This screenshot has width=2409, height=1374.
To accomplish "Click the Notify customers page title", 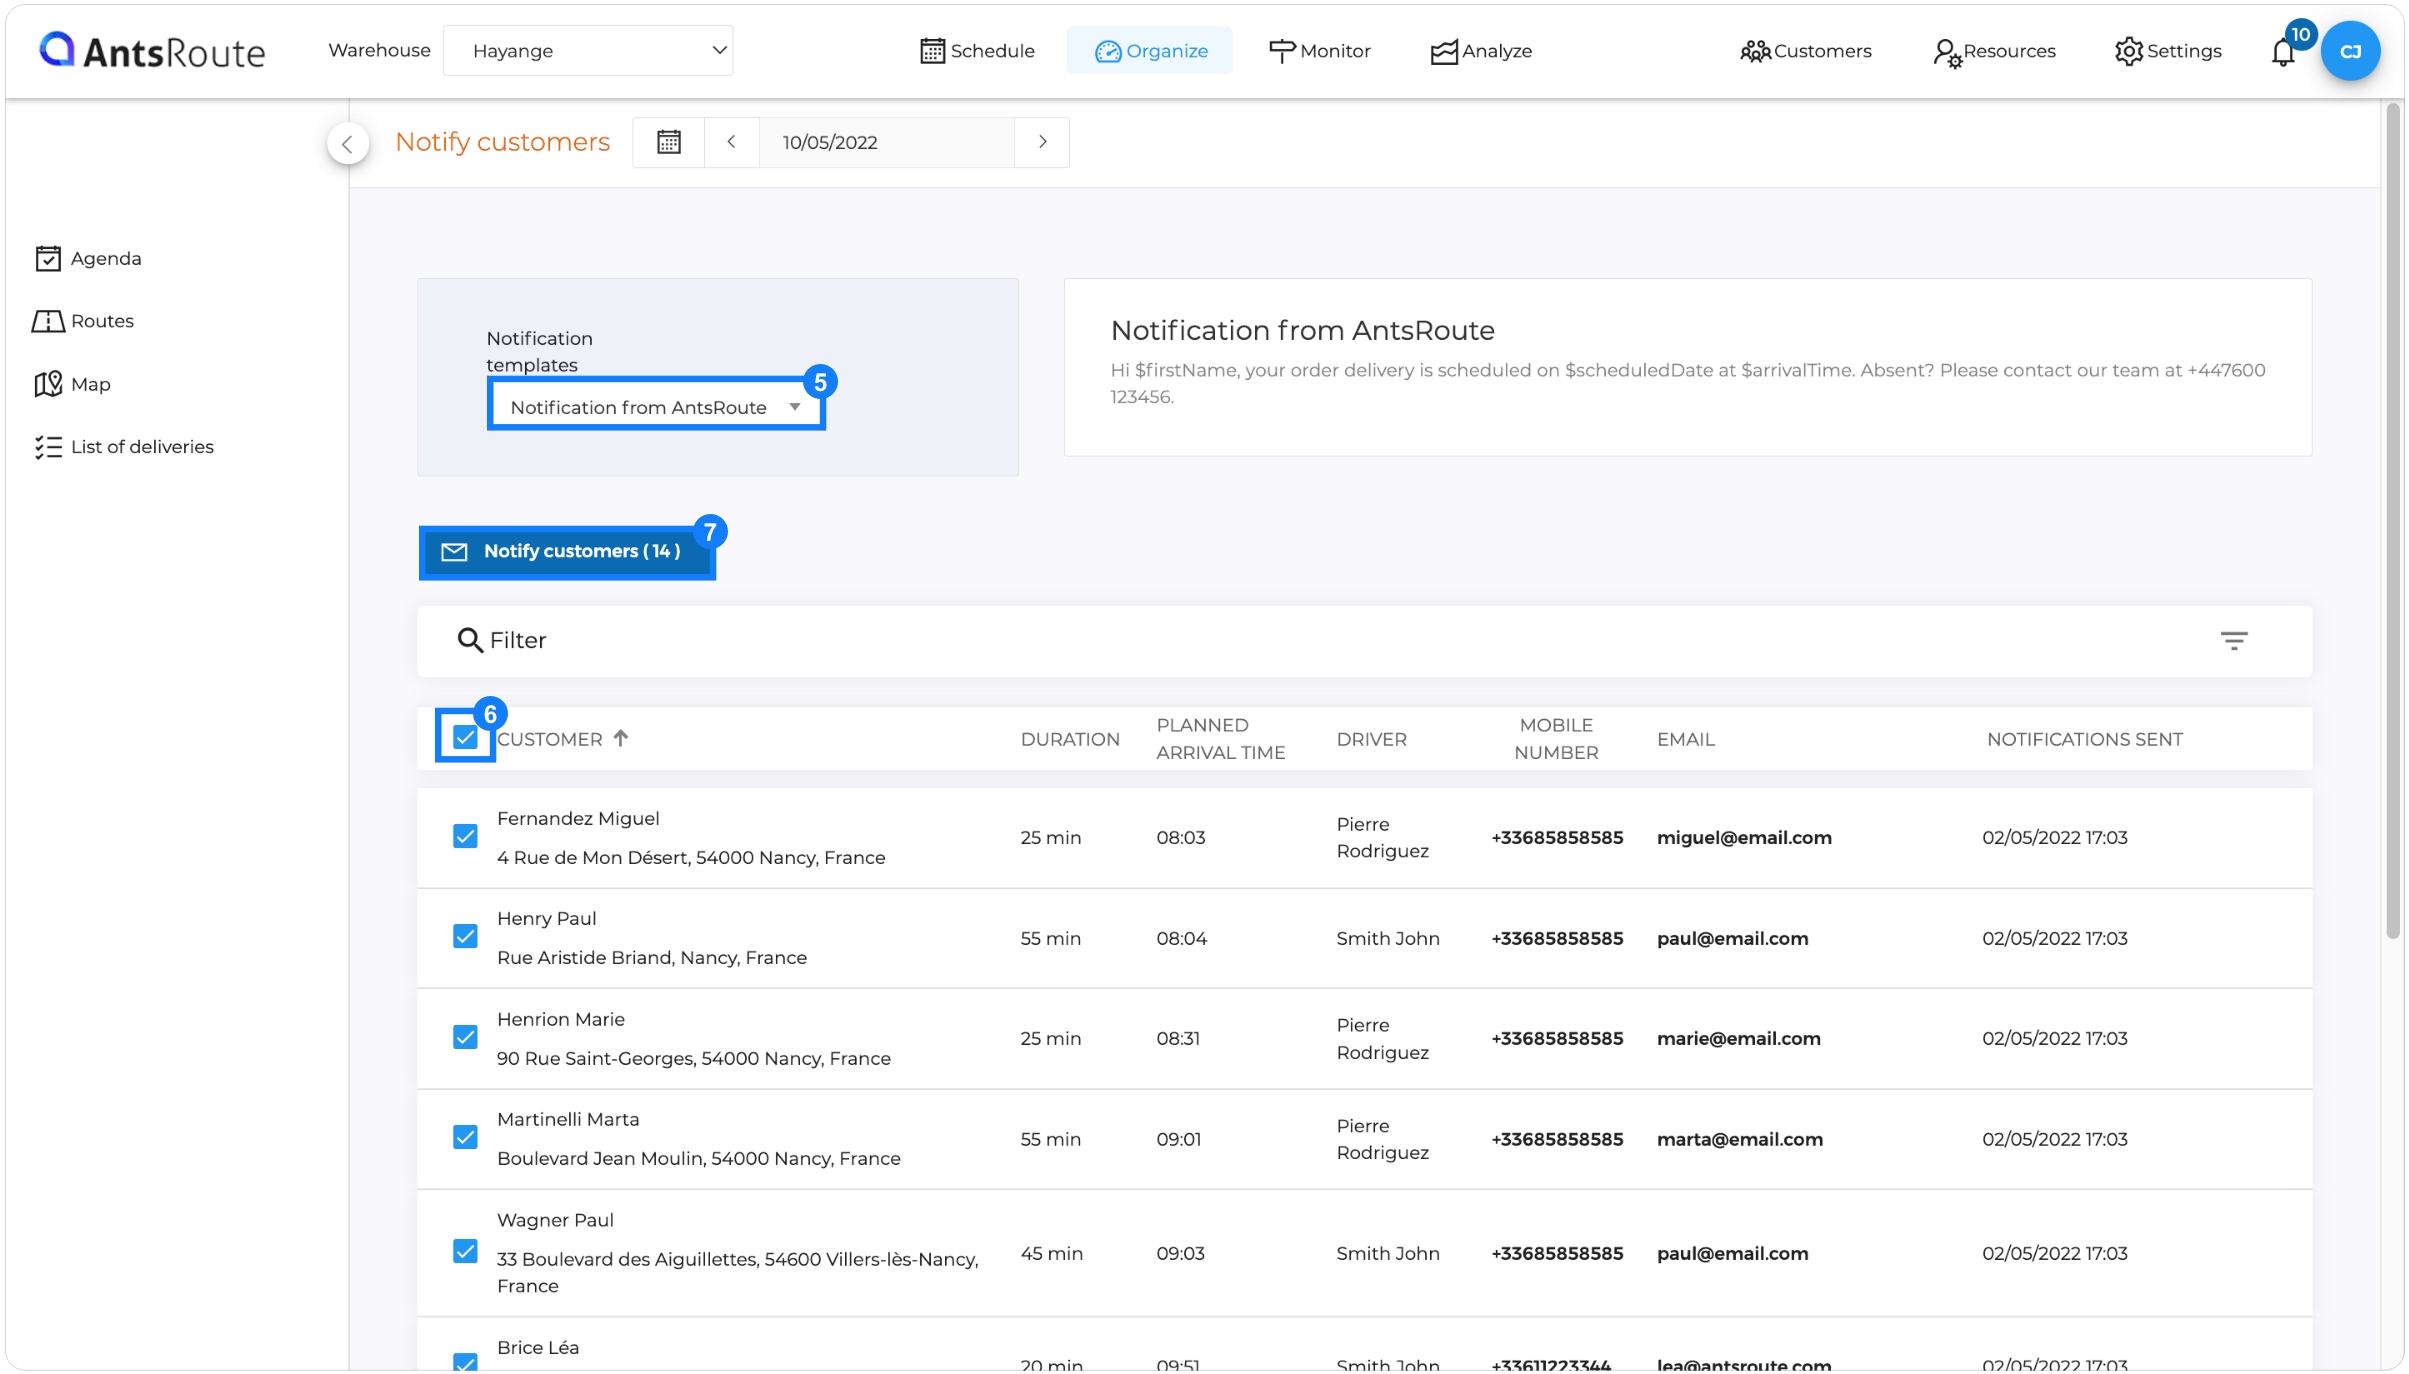I will [x=502, y=142].
